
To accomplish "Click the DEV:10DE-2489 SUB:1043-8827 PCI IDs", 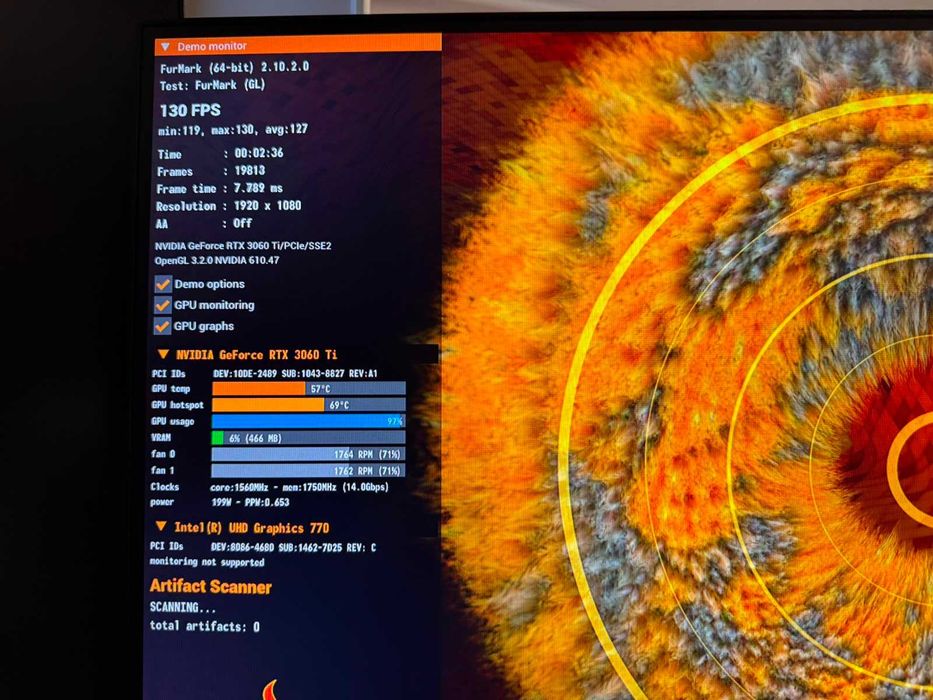I will 295,374.
